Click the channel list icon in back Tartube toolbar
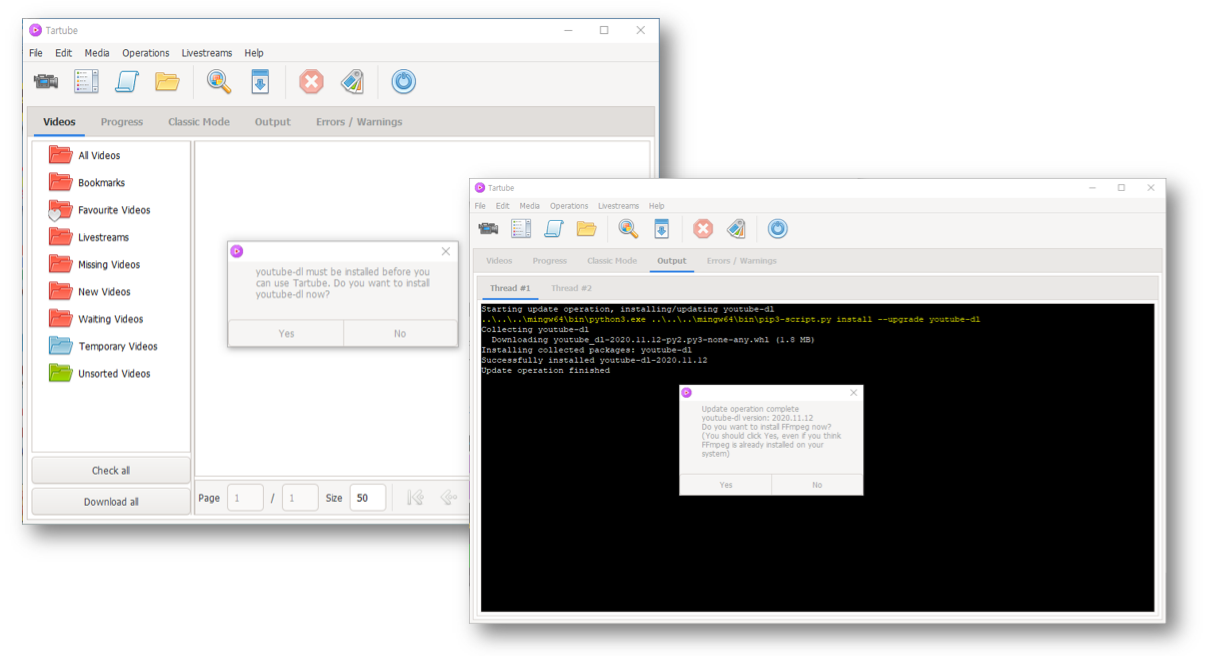This screenshot has height=656, width=1205. coord(86,82)
